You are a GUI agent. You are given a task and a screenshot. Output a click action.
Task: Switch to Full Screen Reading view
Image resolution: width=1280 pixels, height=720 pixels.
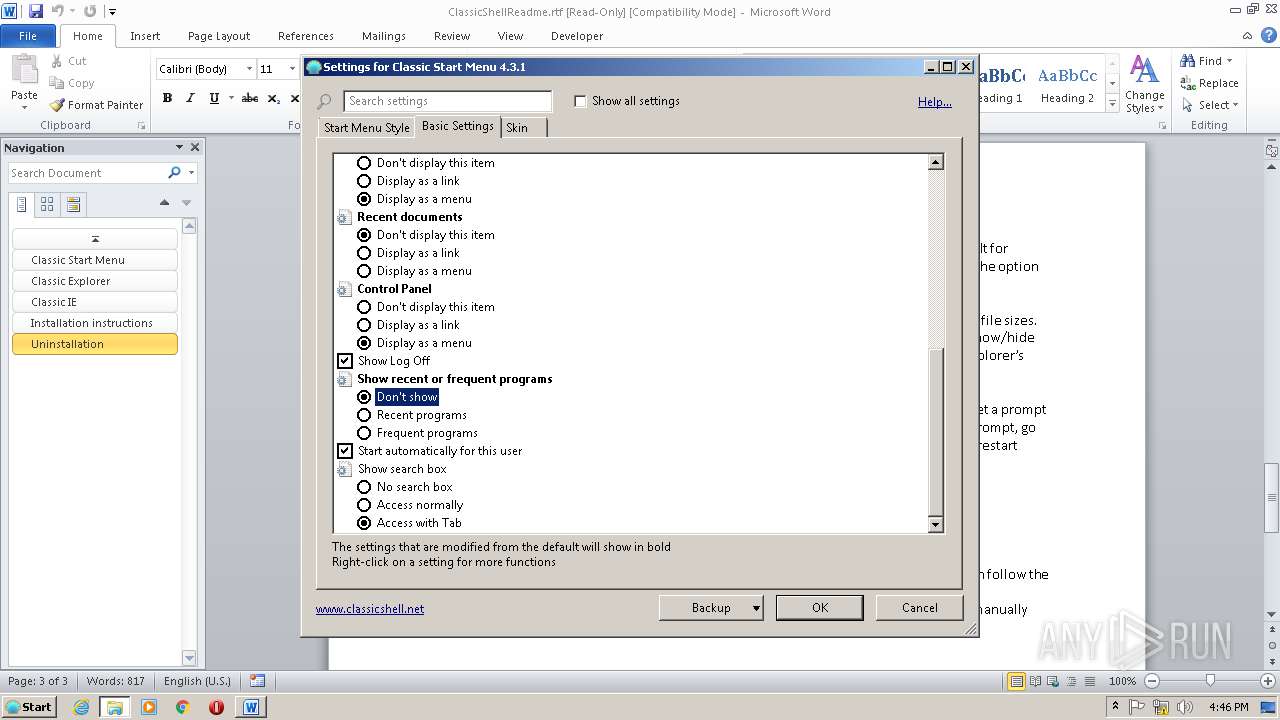click(x=1036, y=681)
